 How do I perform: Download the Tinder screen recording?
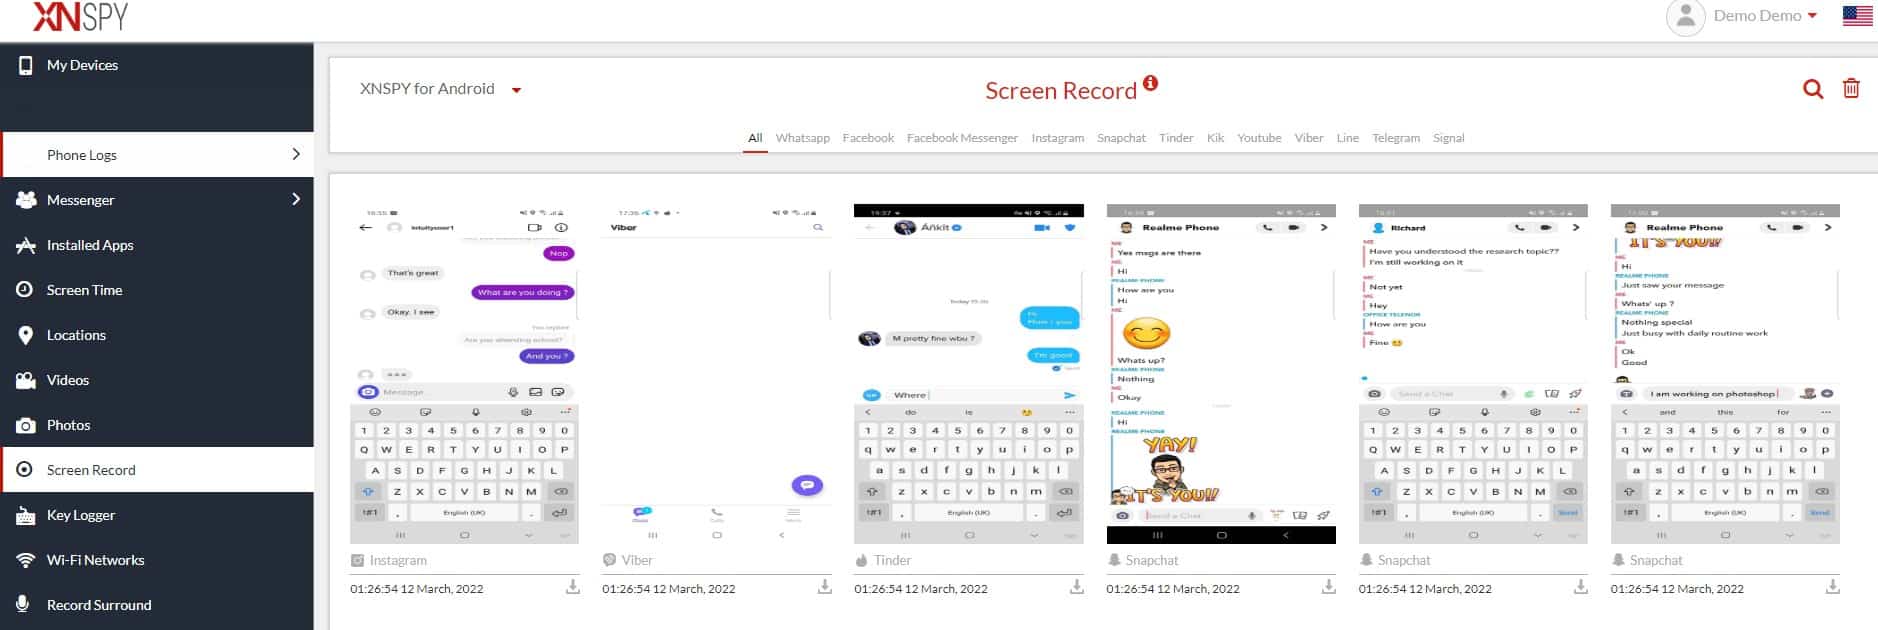(x=1077, y=587)
